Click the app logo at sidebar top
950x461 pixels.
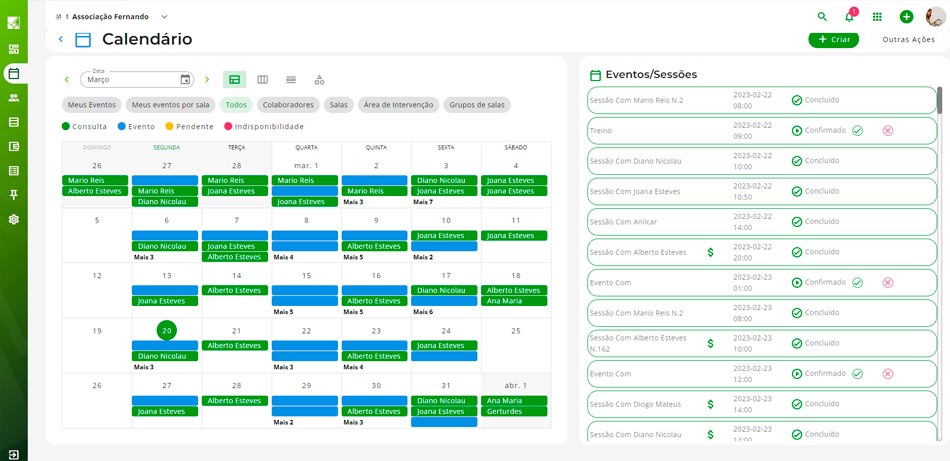click(x=13, y=23)
